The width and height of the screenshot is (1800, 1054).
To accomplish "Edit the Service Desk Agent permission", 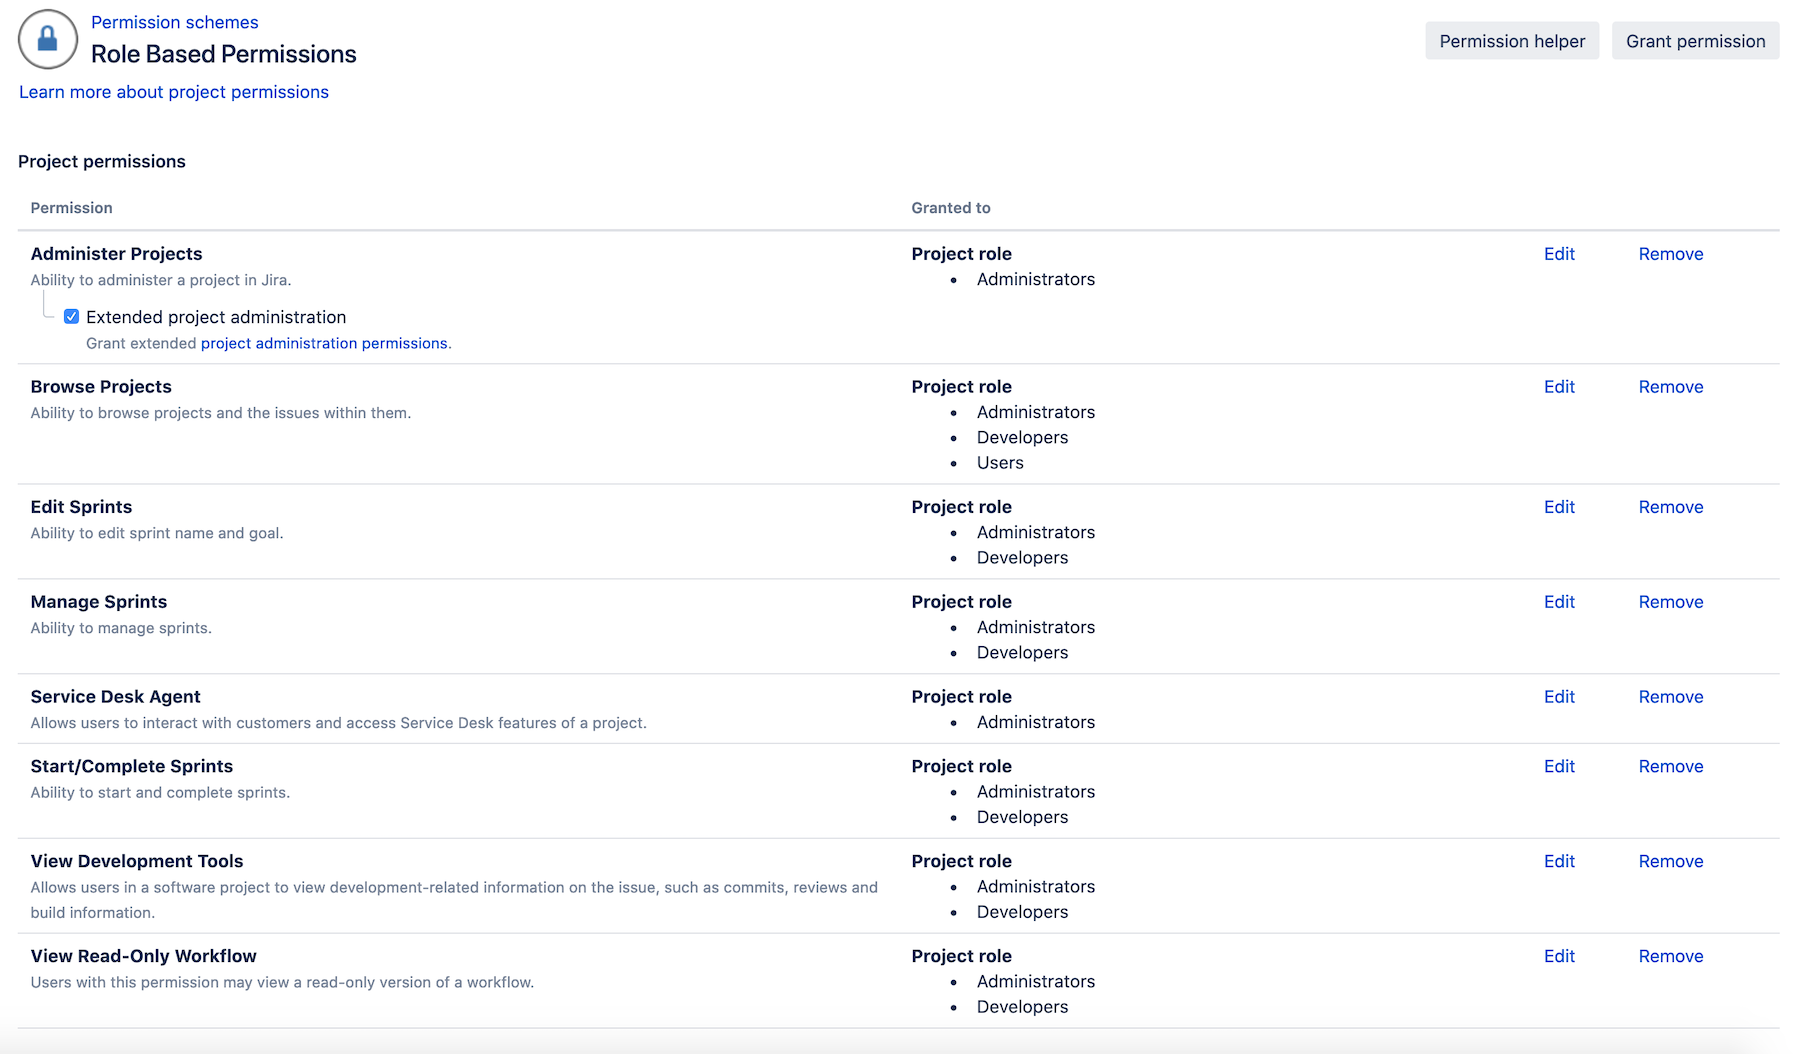I will coord(1558,697).
